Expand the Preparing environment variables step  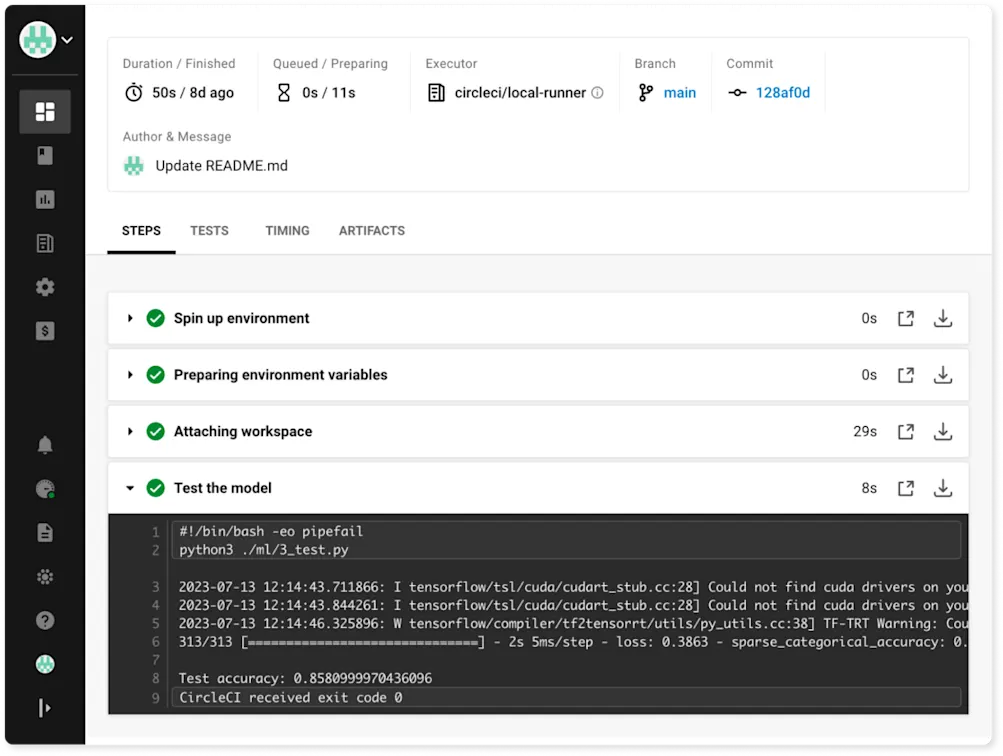coord(129,375)
